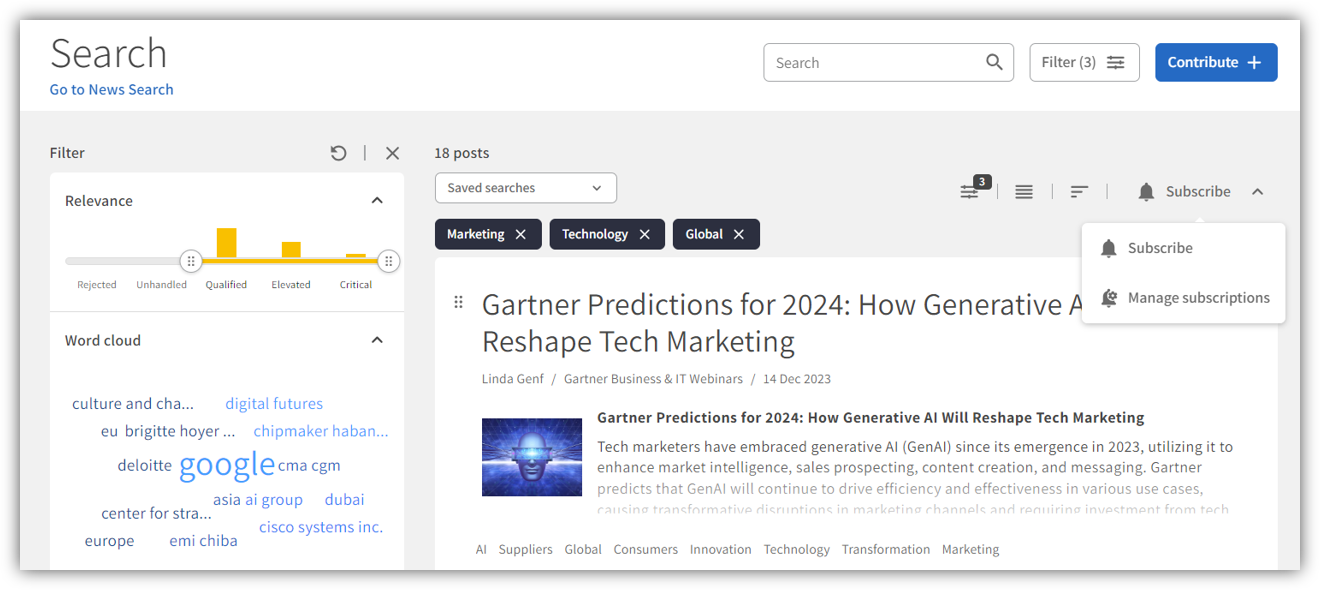Click the Contribute button
Viewport: 1320px width, 590px height.
tap(1215, 62)
